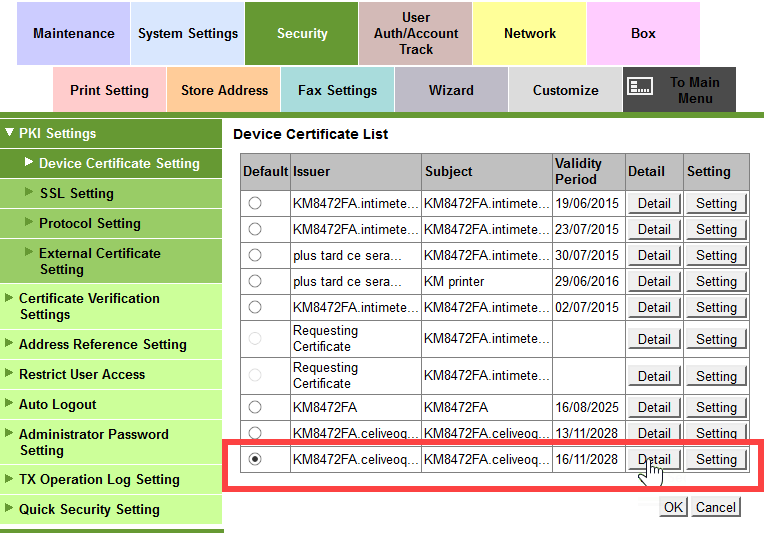Open Detail for 02/07/2015 certificate

[x=654, y=307]
